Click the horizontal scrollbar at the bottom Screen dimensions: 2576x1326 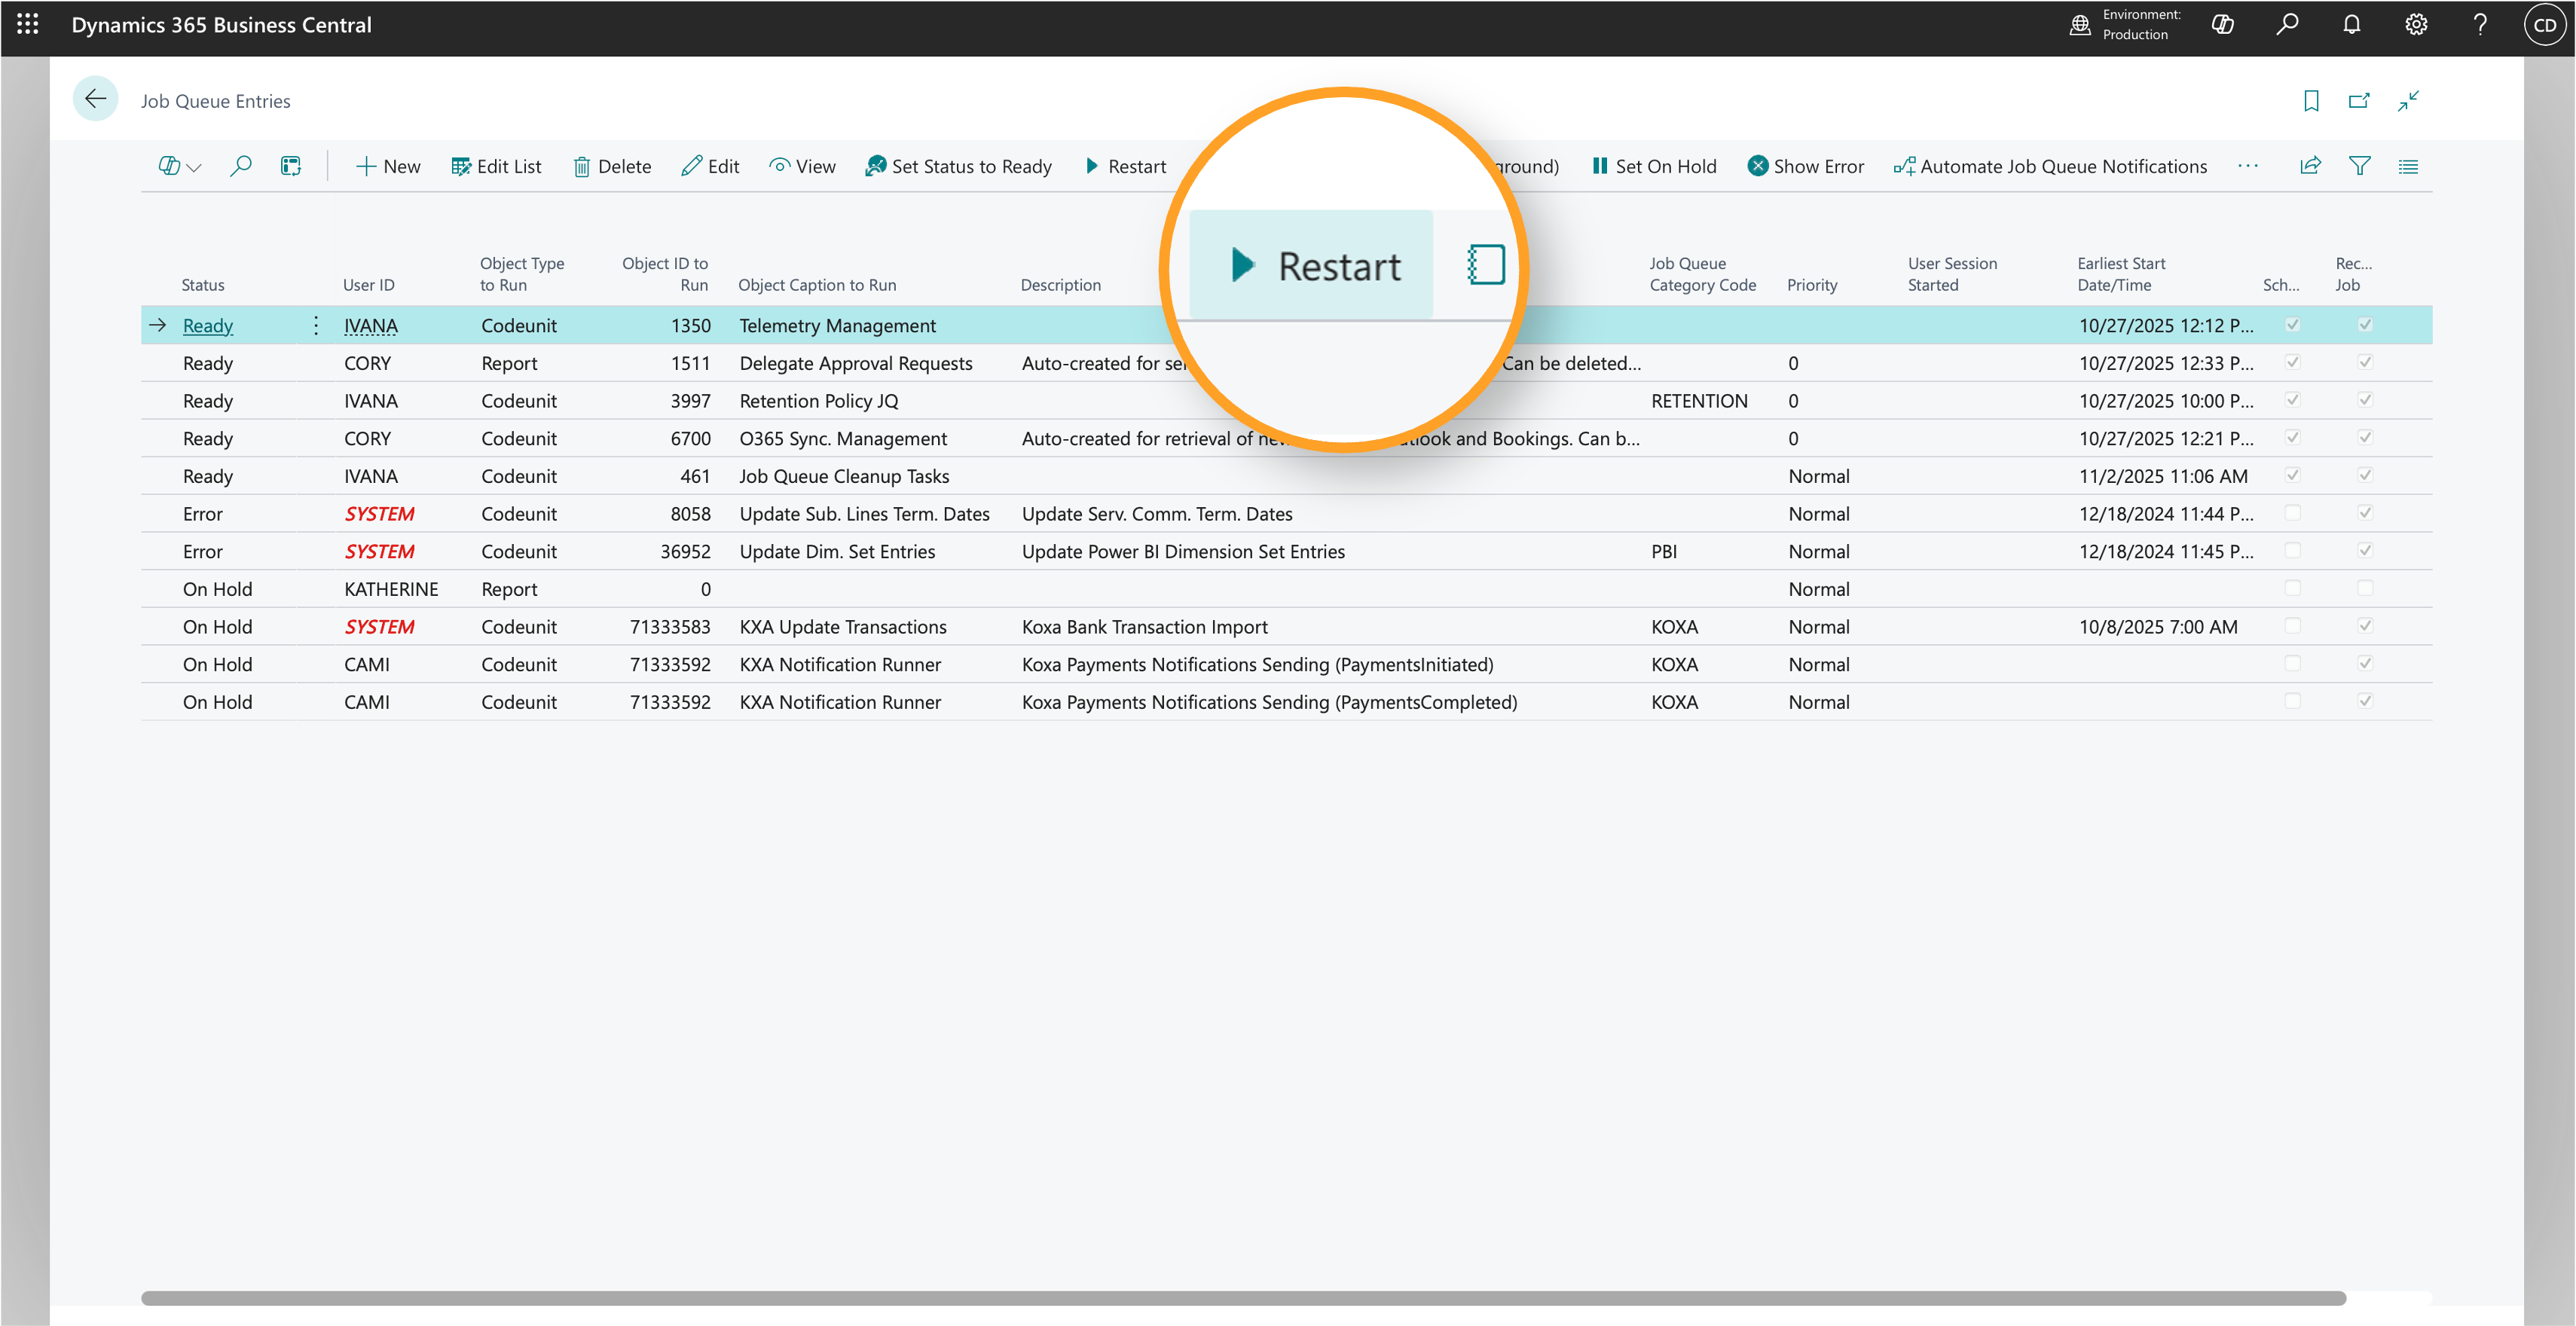pyautogui.click(x=1243, y=1298)
